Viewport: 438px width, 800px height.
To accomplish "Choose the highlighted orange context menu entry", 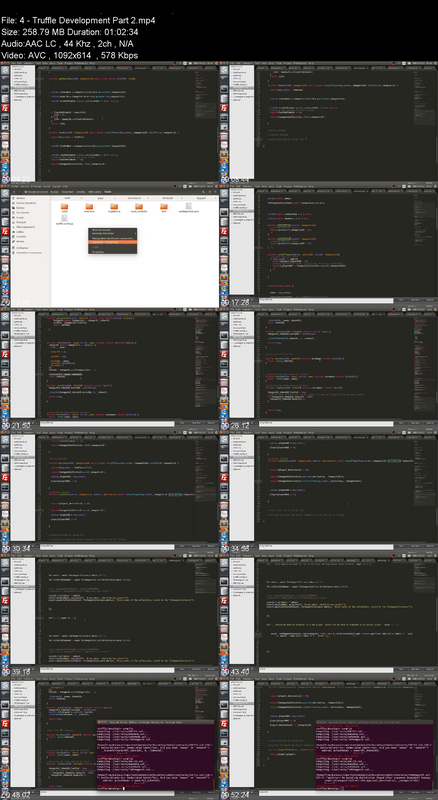I will pyautogui.click(x=113, y=242).
